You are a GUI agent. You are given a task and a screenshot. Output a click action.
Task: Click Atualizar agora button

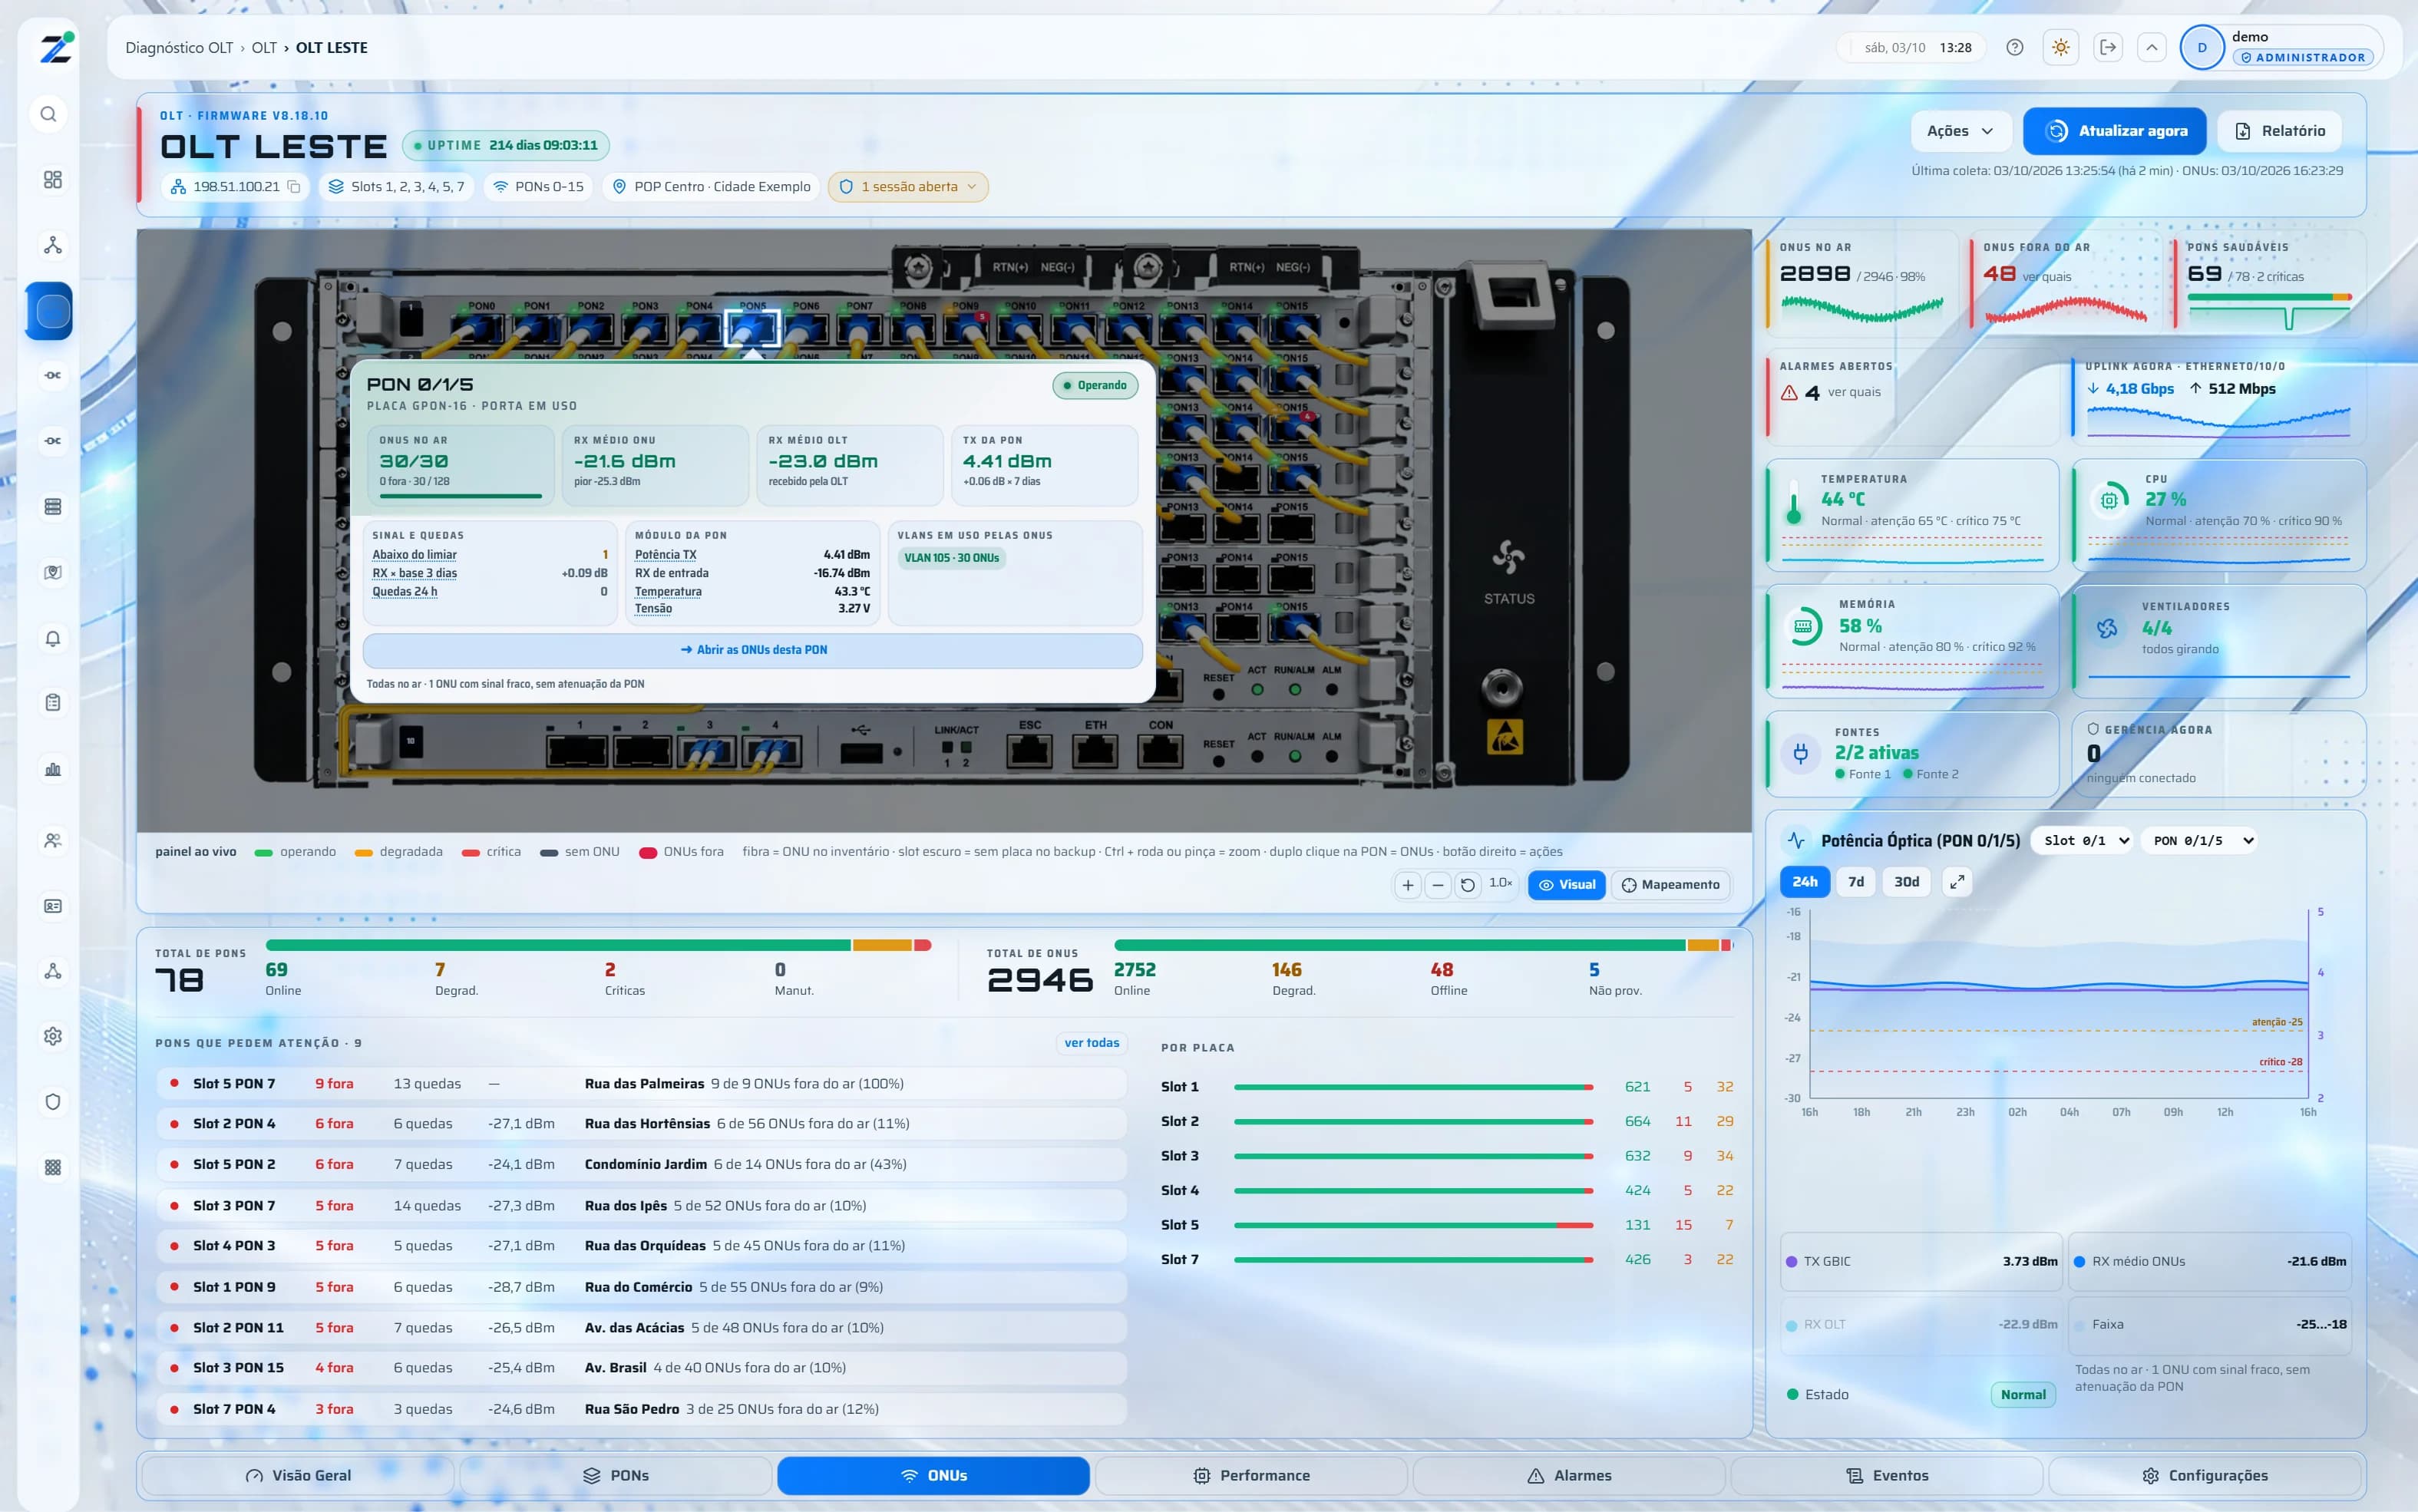pos(2115,131)
